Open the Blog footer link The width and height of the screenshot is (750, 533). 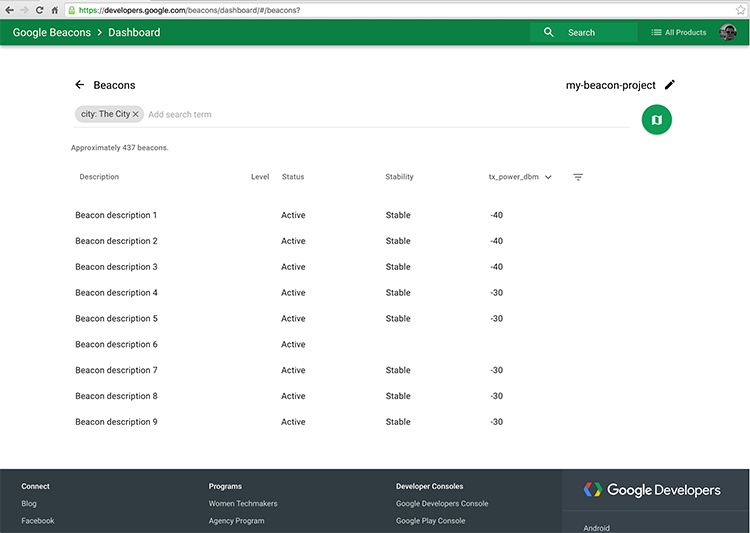pos(29,503)
